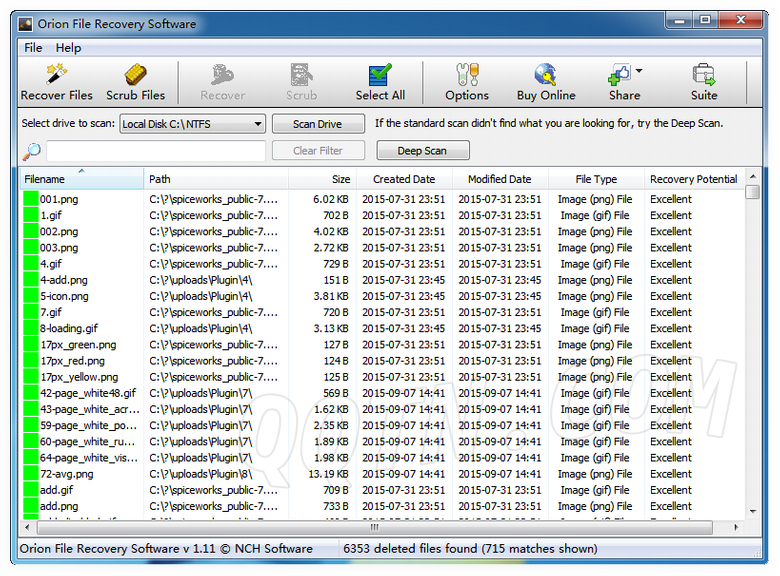The width and height of the screenshot is (780, 576).
Task: Click the magnifying glass search icon
Action: [32, 151]
